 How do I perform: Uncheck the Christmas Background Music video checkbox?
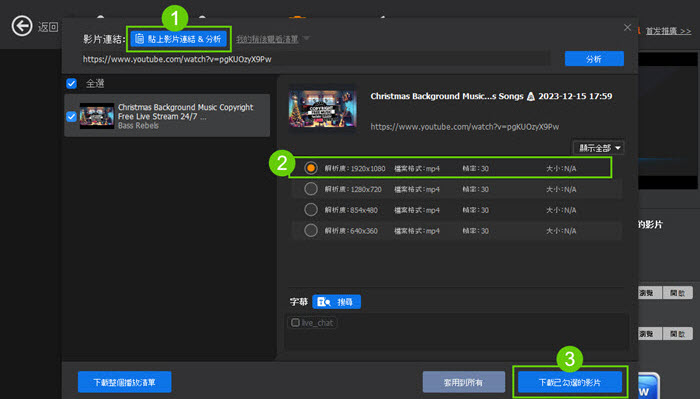pyautogui.click(x=71, y=116)
